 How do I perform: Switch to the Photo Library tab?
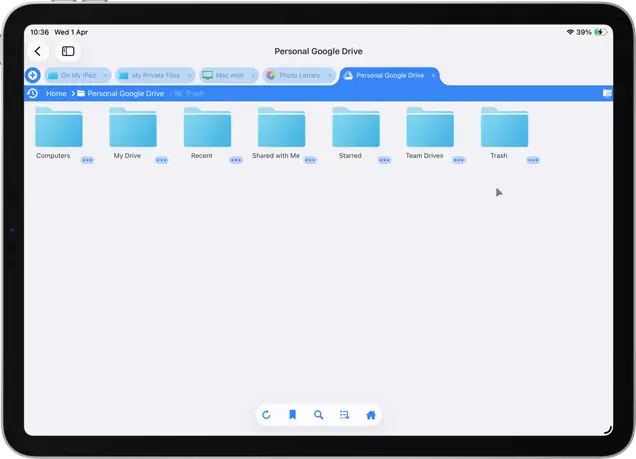click(299, 75)
